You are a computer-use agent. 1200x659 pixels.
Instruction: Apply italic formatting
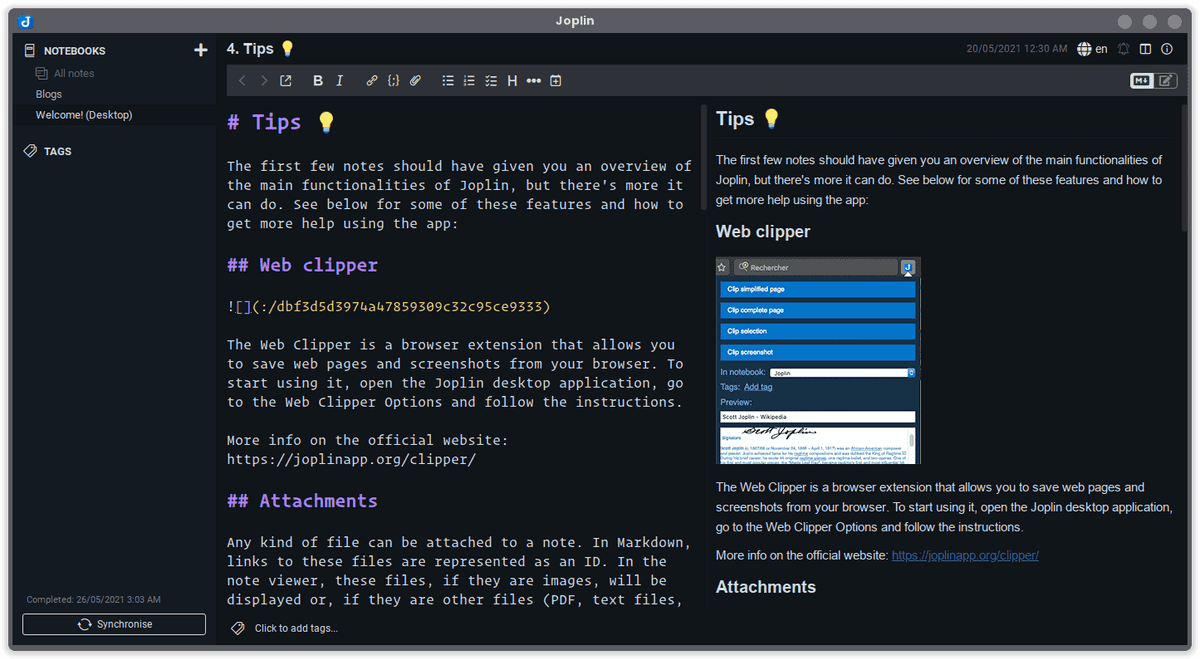(340, 81)
